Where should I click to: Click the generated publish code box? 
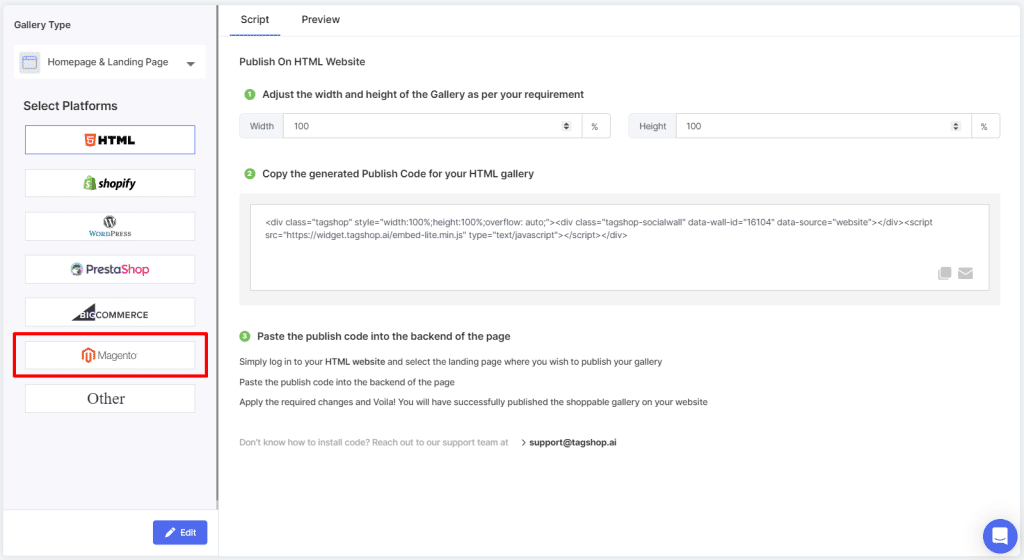(600, 240)
